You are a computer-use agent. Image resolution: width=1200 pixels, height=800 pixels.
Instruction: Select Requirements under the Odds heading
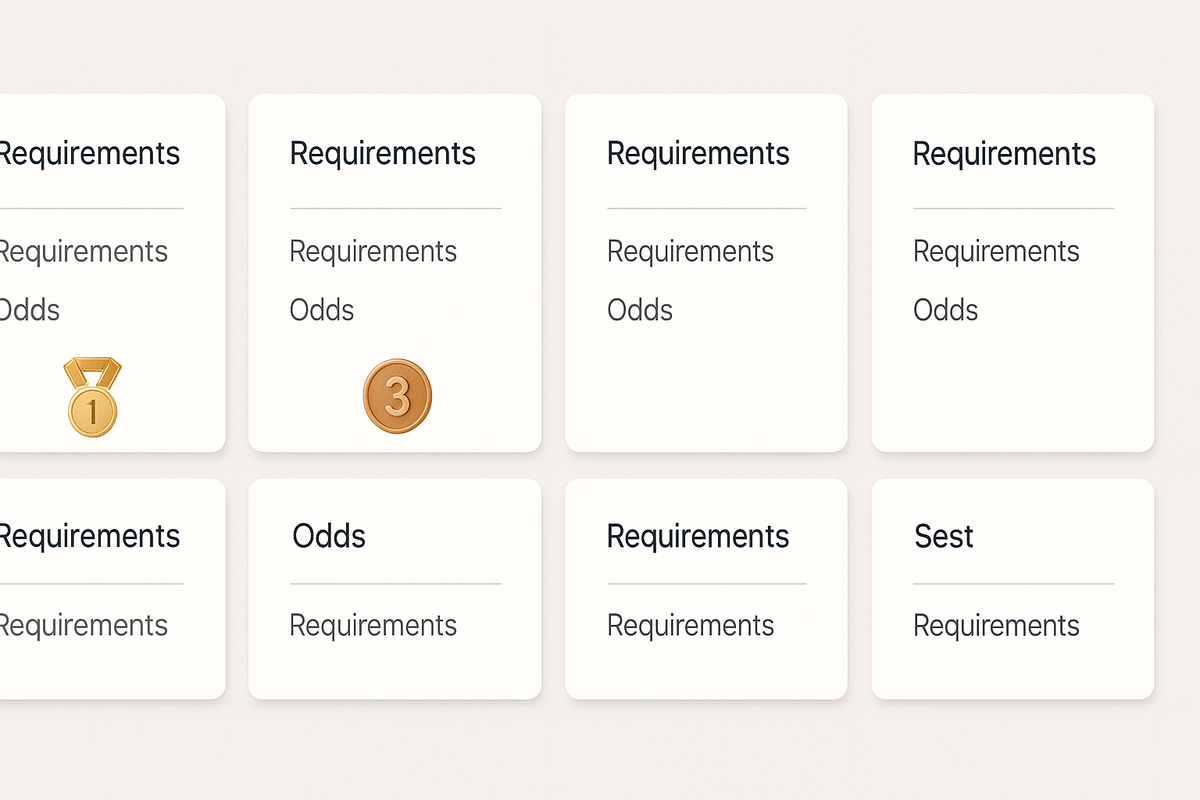click(373, 626)
